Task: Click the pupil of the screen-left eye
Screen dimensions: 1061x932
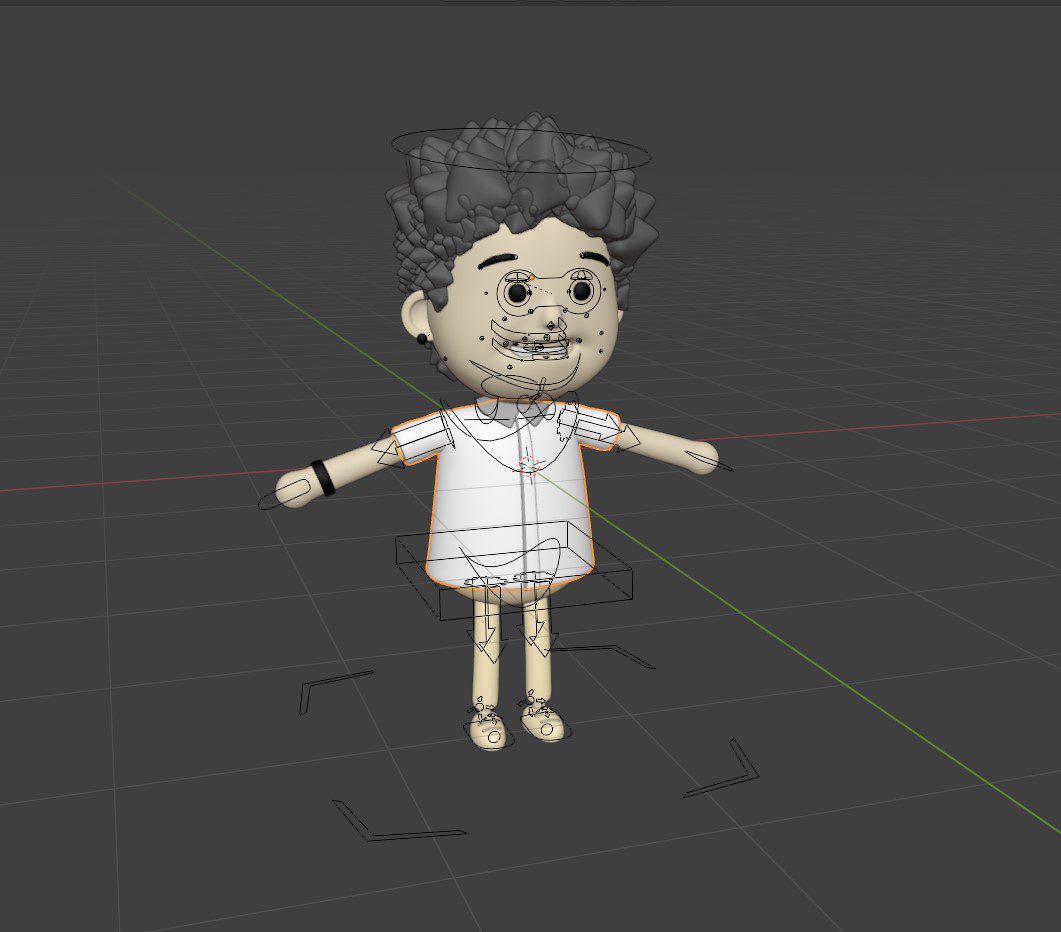Action: [516, 292]
